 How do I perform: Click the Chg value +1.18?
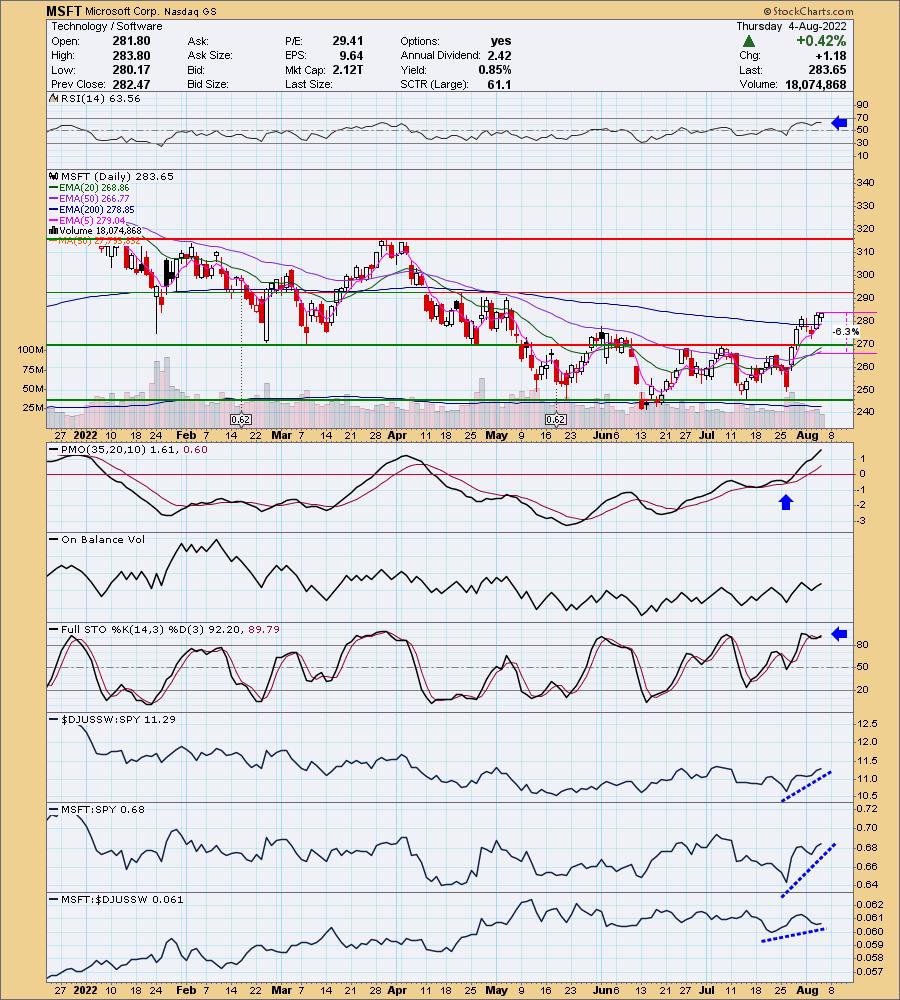(x=832, y=55)
